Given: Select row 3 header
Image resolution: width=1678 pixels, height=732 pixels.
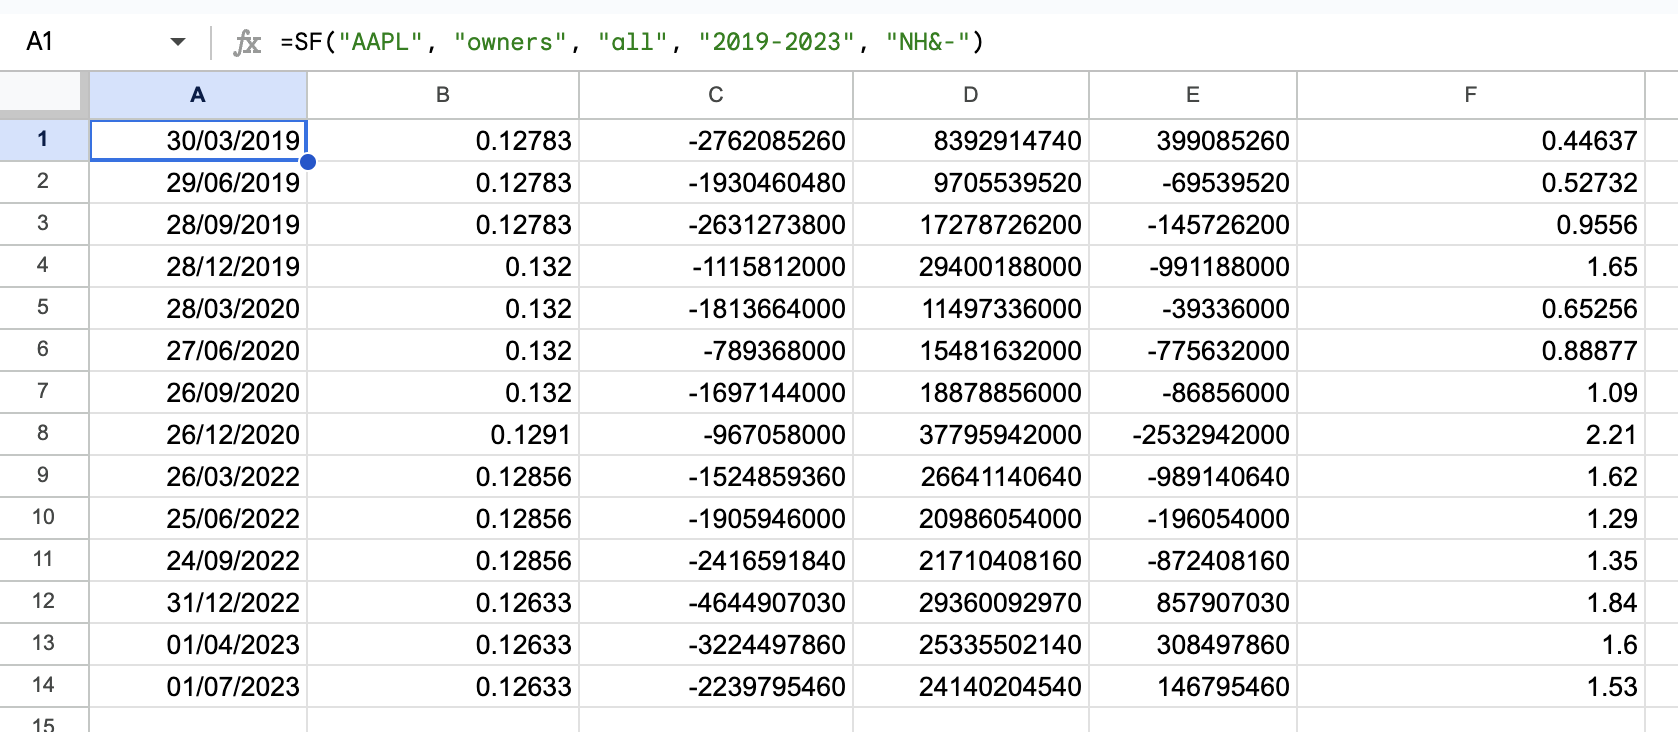Looking at the screenshot, I should pyautogui.click(x=44, y=224).
